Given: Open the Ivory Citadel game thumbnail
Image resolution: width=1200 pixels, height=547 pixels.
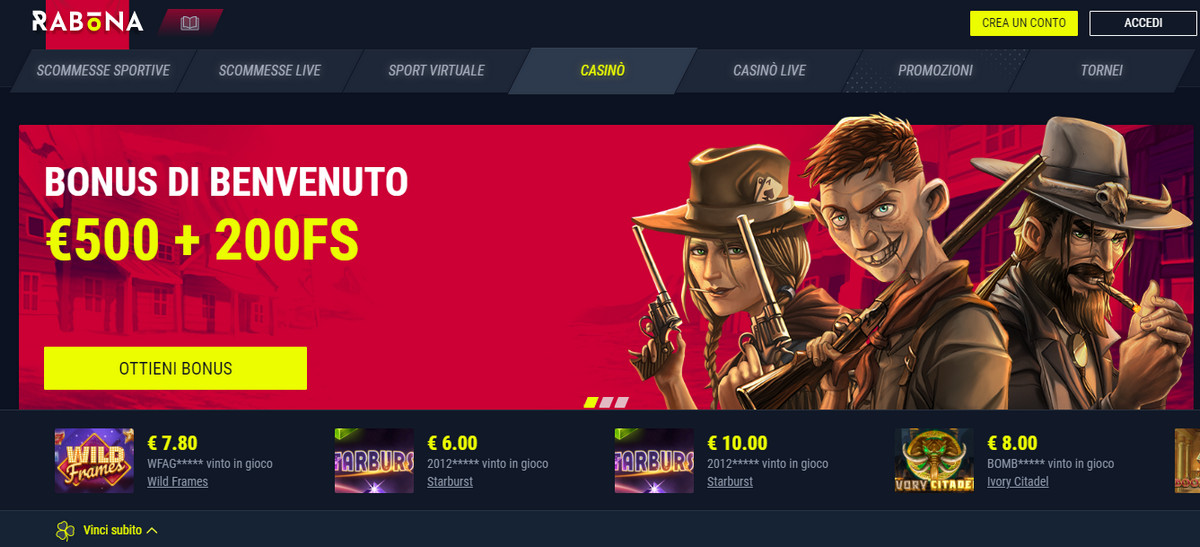Looking at the screenshot, I should [934, 461].
